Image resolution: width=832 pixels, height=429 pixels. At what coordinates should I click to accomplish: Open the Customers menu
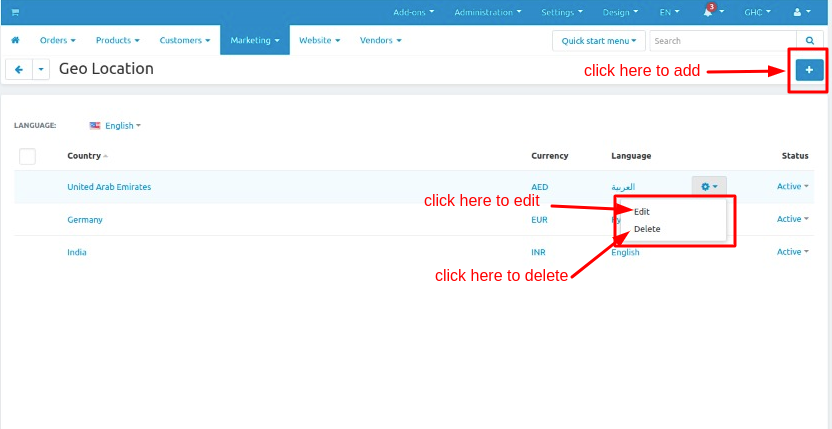pyautogui.click(x=185, y=40)
